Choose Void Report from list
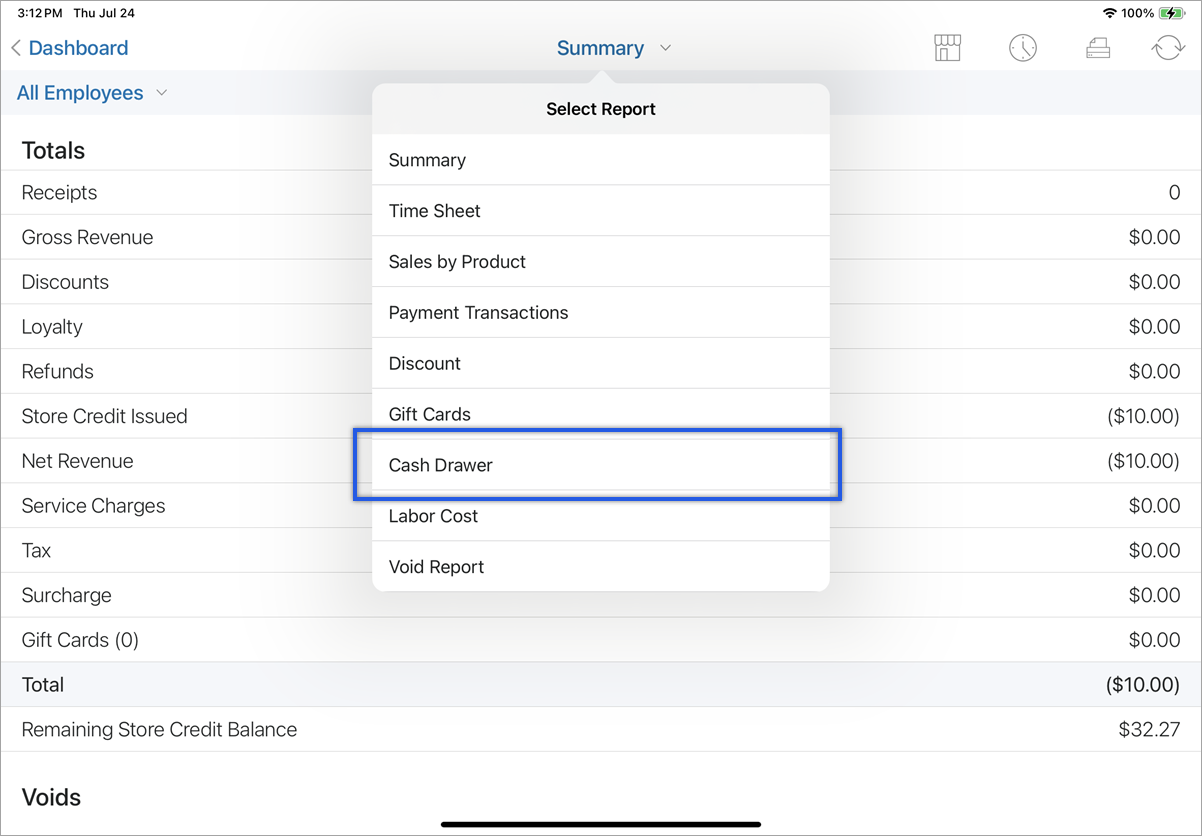1202x836 pixels. pos(600,567)
